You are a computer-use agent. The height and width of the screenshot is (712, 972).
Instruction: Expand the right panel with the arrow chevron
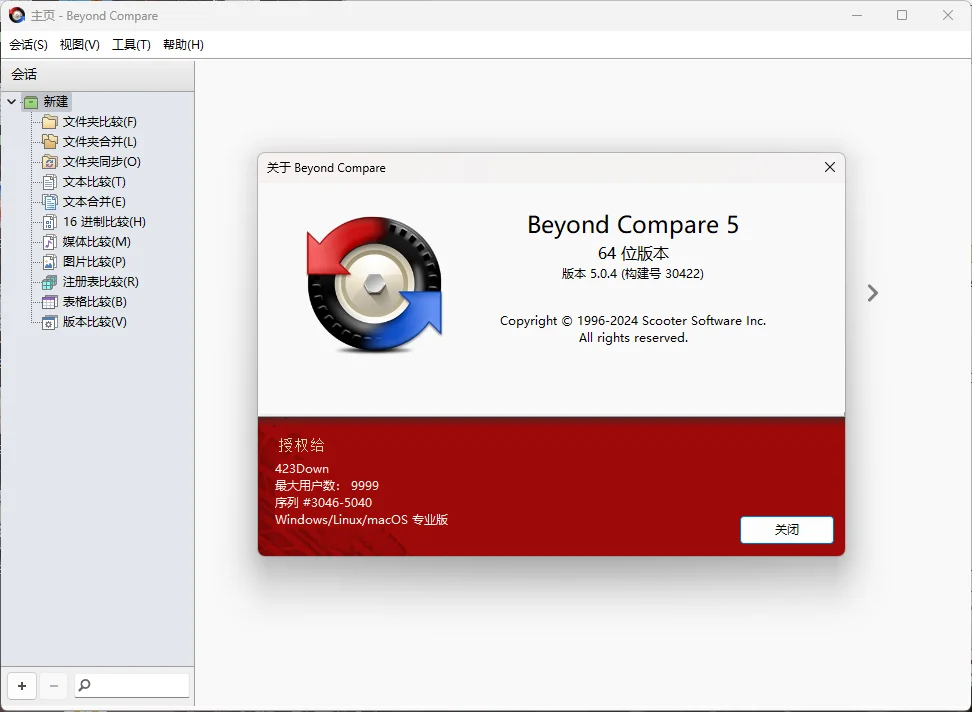(x=873, y=293)
